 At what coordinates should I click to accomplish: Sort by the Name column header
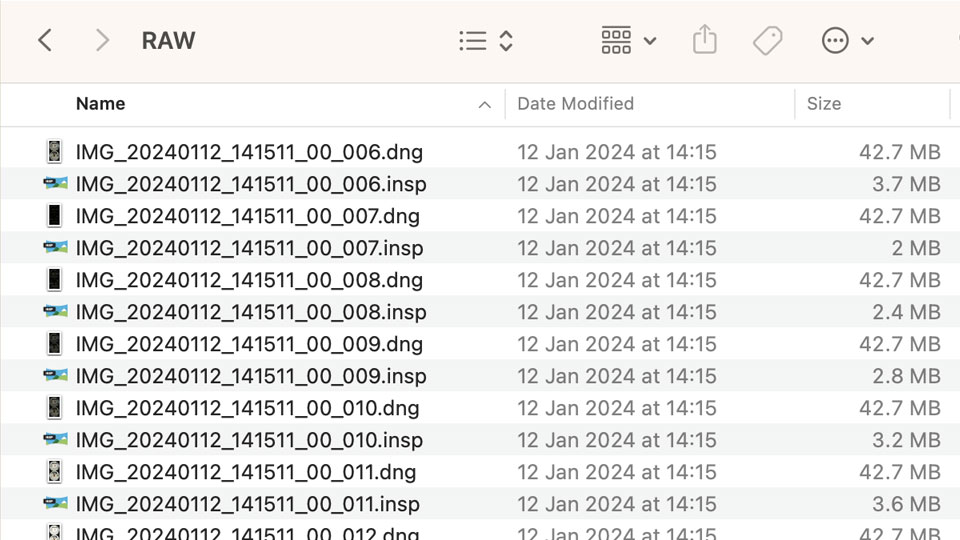[100, 103]
